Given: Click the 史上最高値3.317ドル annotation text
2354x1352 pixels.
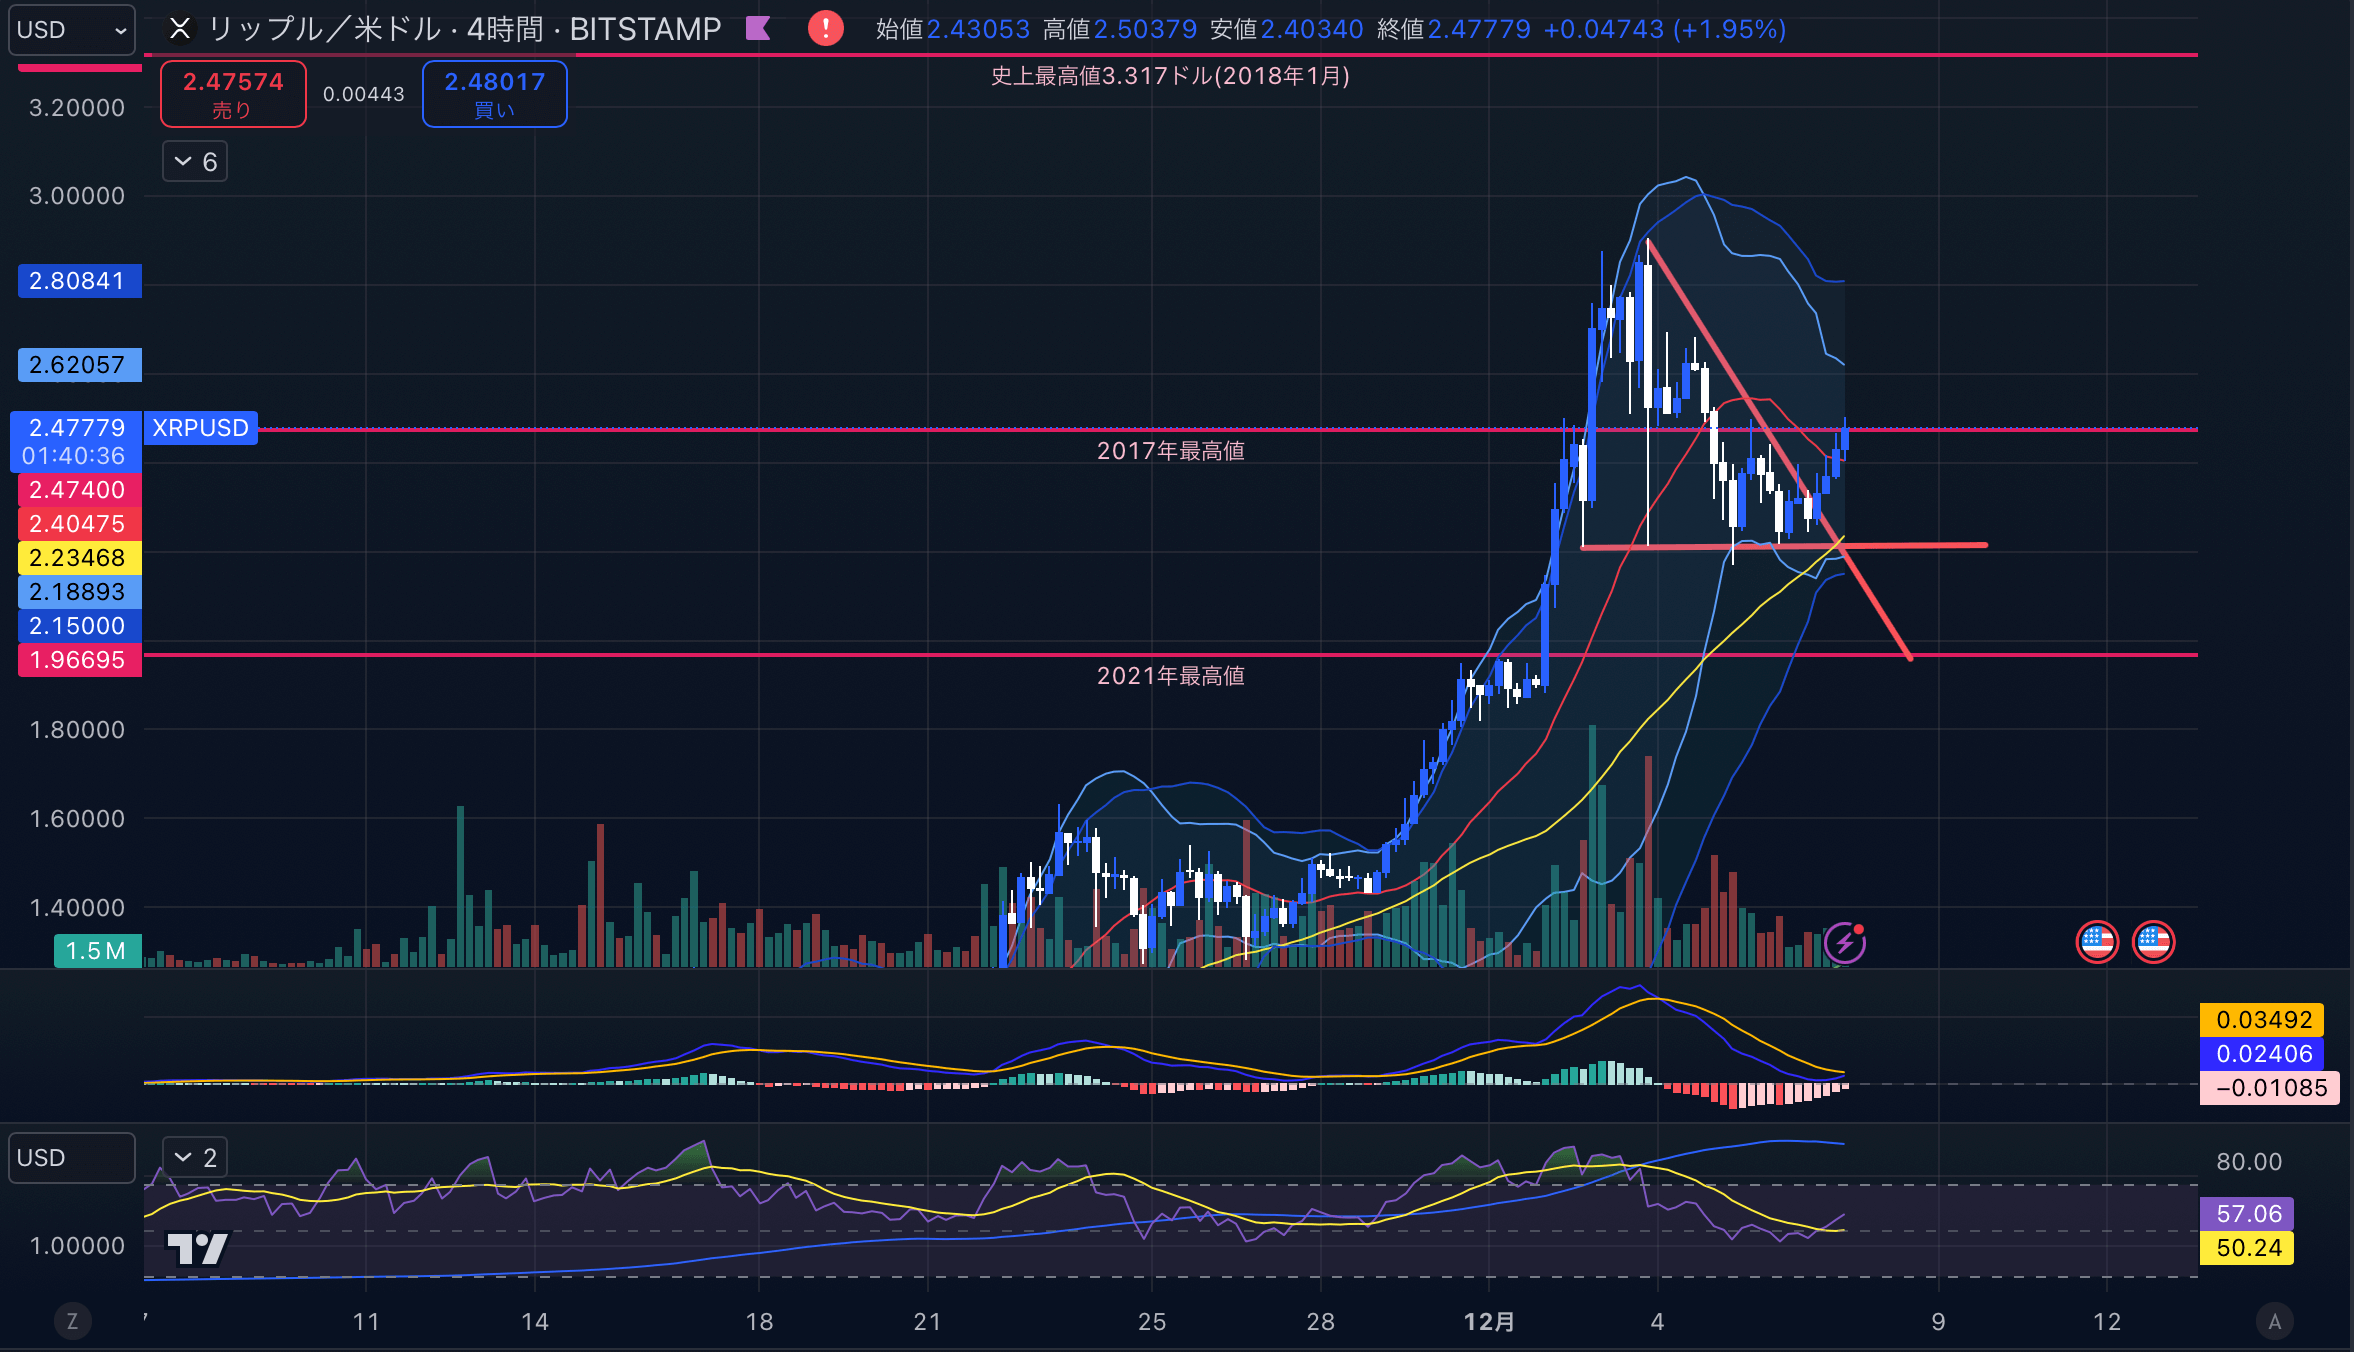Looking at the screenshot, I should coord(1170,76).
